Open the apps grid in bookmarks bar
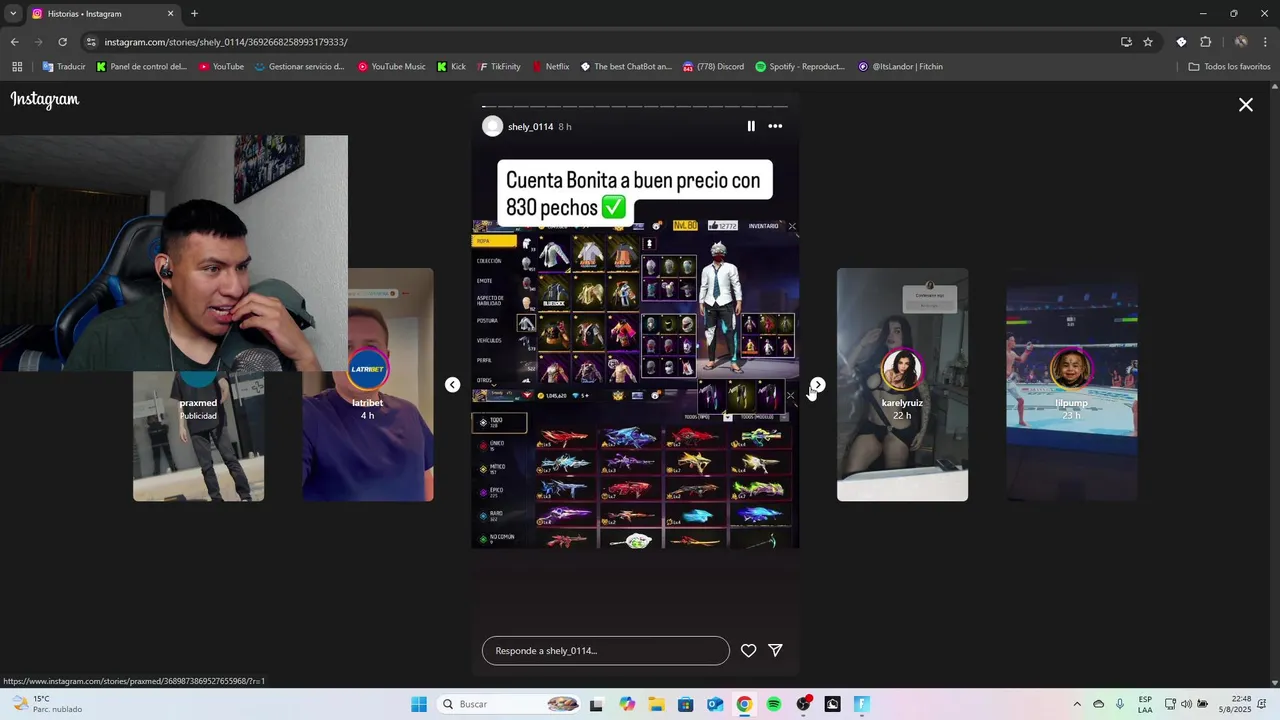This screenshot has height=720, width=1280. point(17,67)
